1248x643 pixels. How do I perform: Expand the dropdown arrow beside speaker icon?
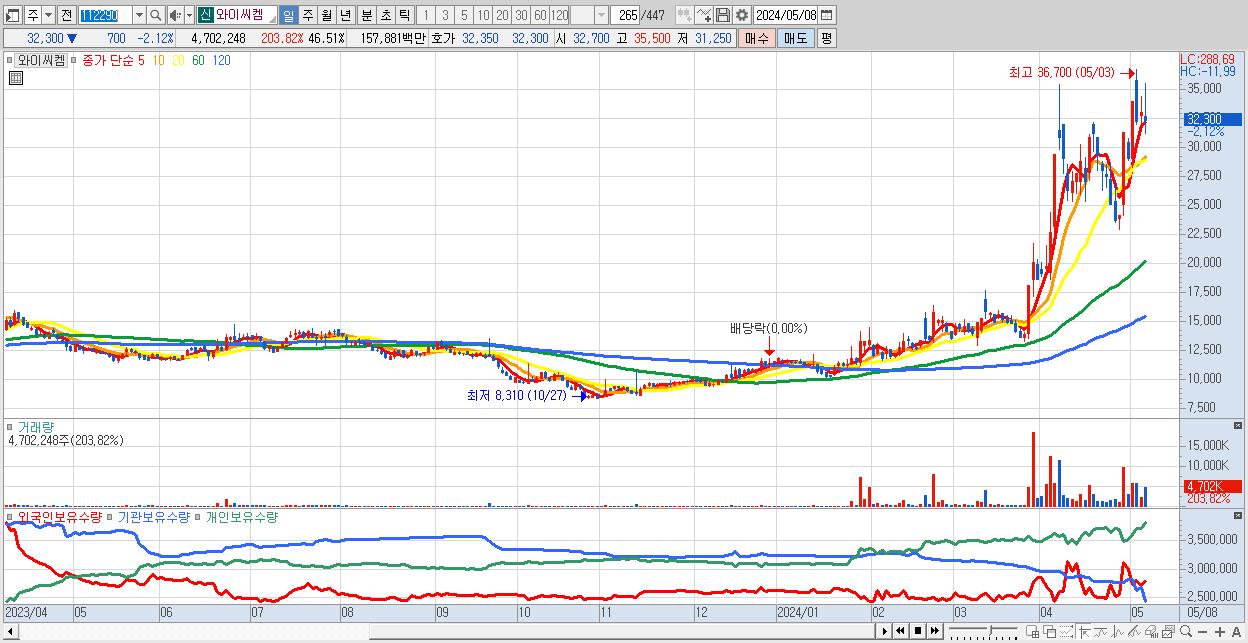coord(189,15)
